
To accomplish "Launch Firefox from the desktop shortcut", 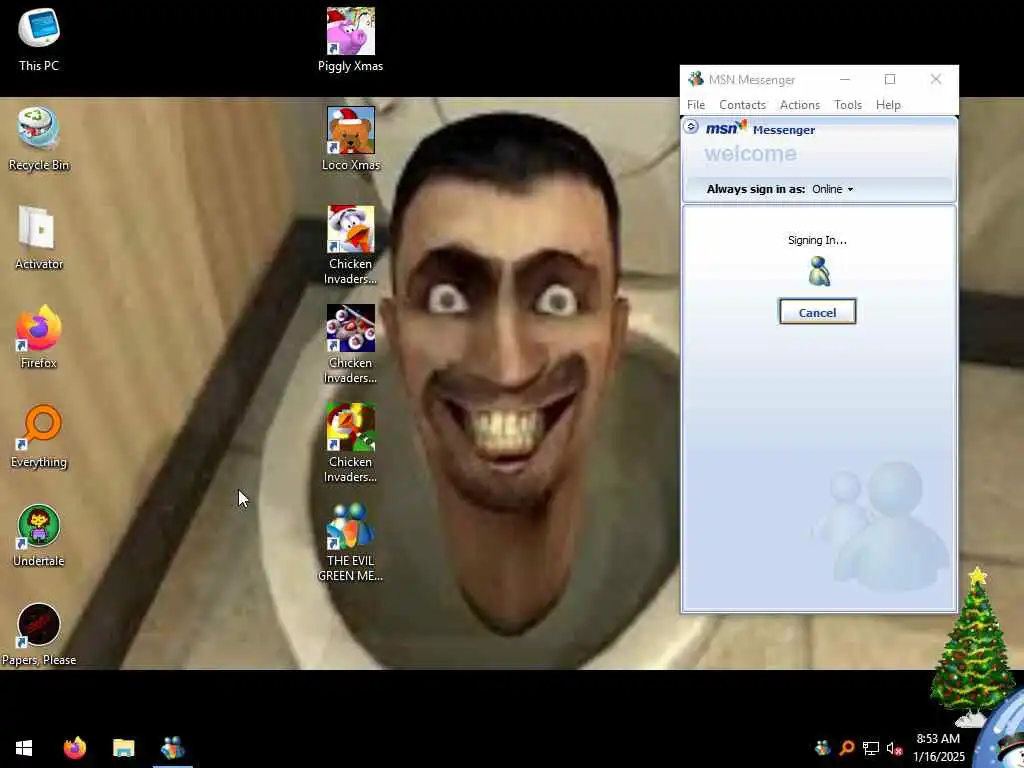I will 39,337.
